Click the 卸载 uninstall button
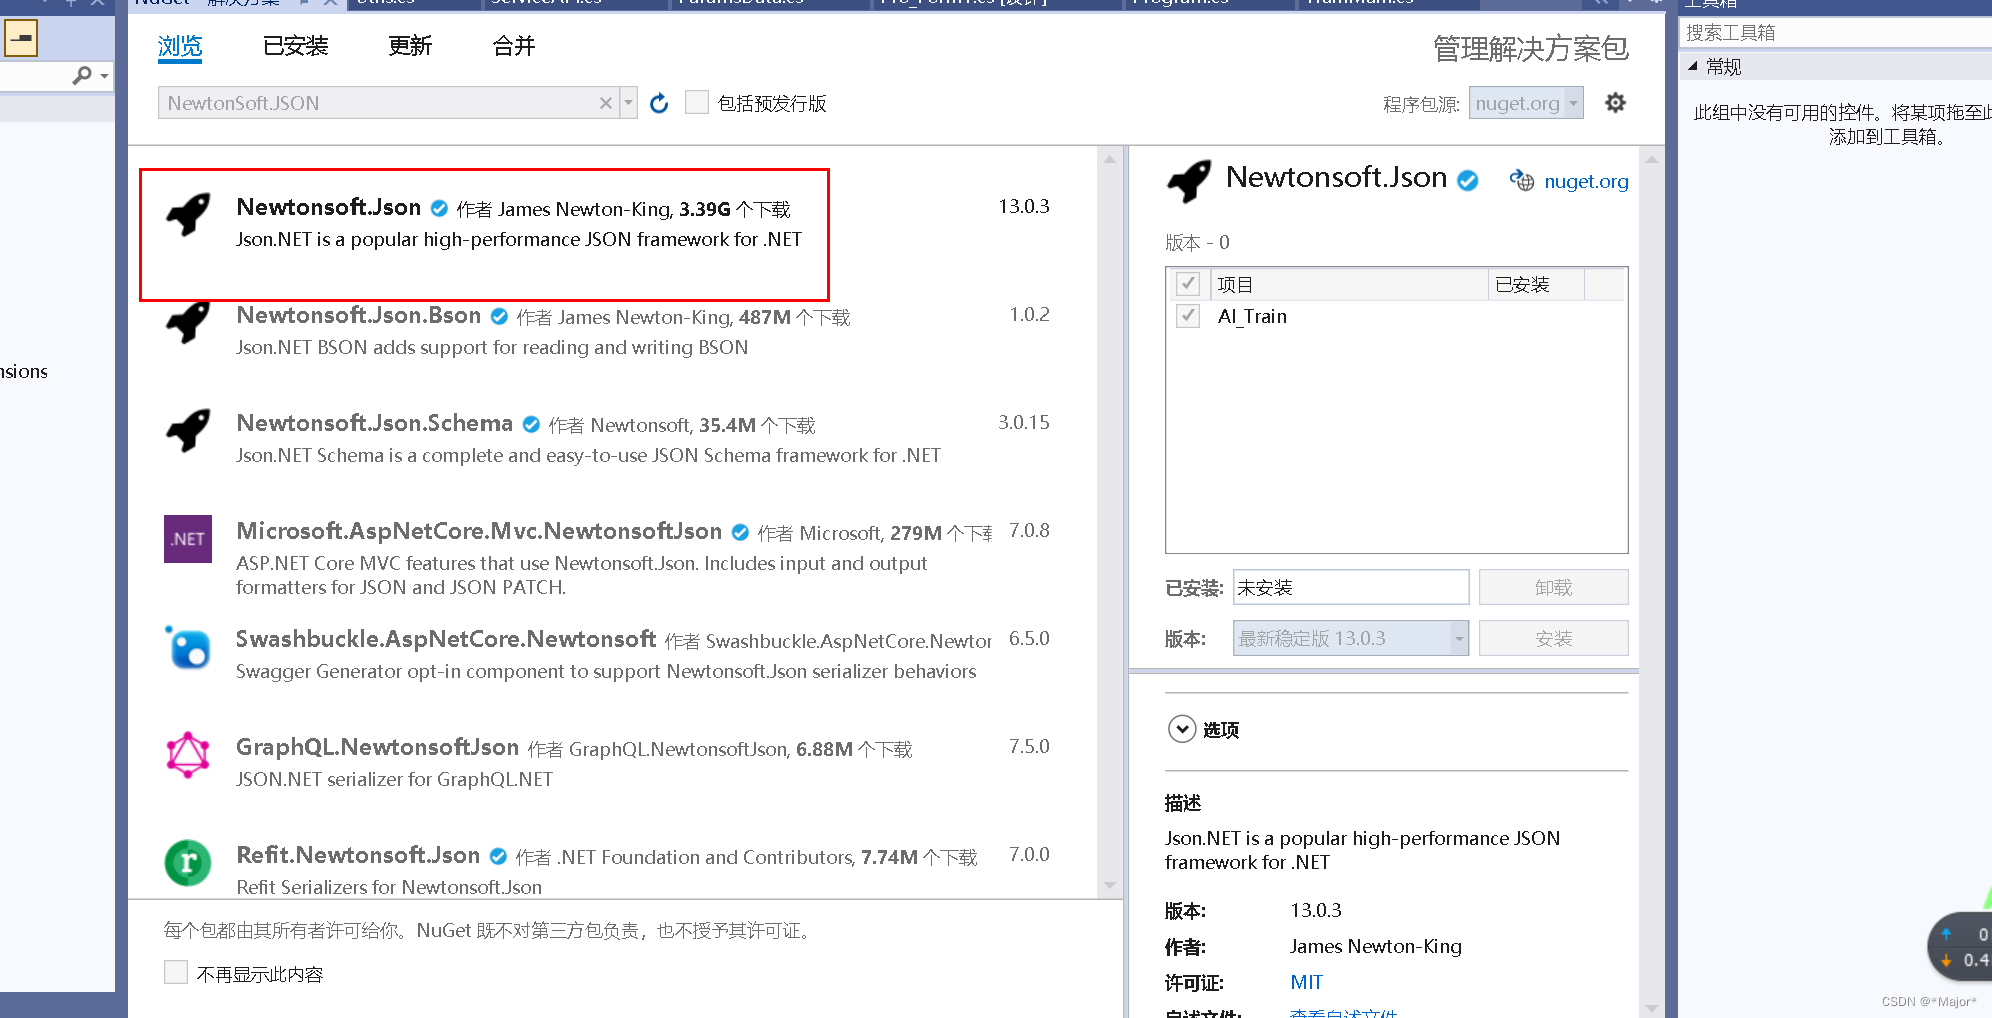Screen dimensions: 1992x1018 [1553, 587]
